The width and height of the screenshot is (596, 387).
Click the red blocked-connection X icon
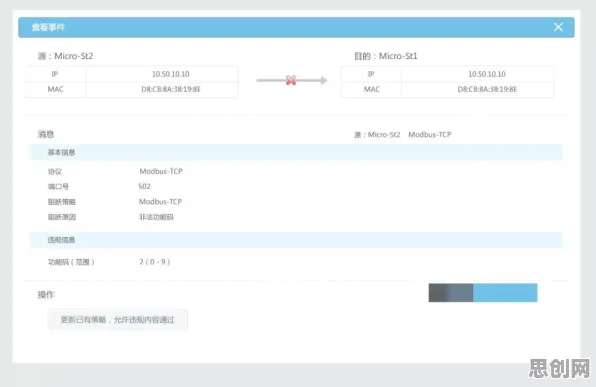[x=291, y=80]
